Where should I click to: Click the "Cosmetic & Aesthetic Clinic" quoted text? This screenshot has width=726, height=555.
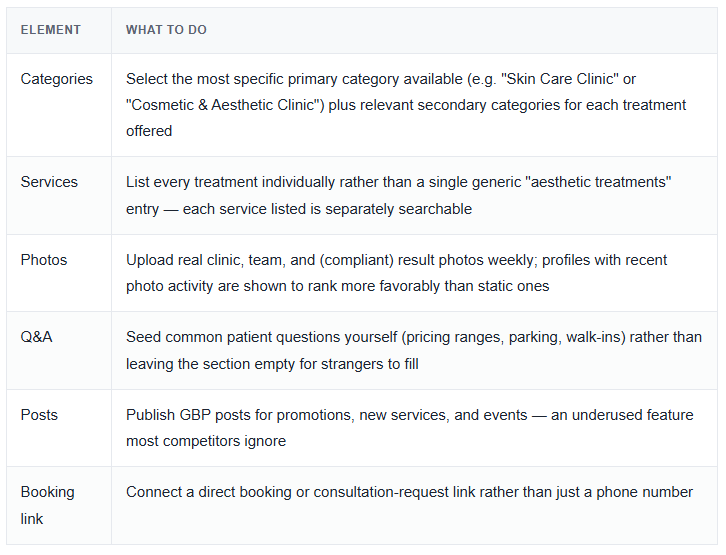[x=225, y=105]
